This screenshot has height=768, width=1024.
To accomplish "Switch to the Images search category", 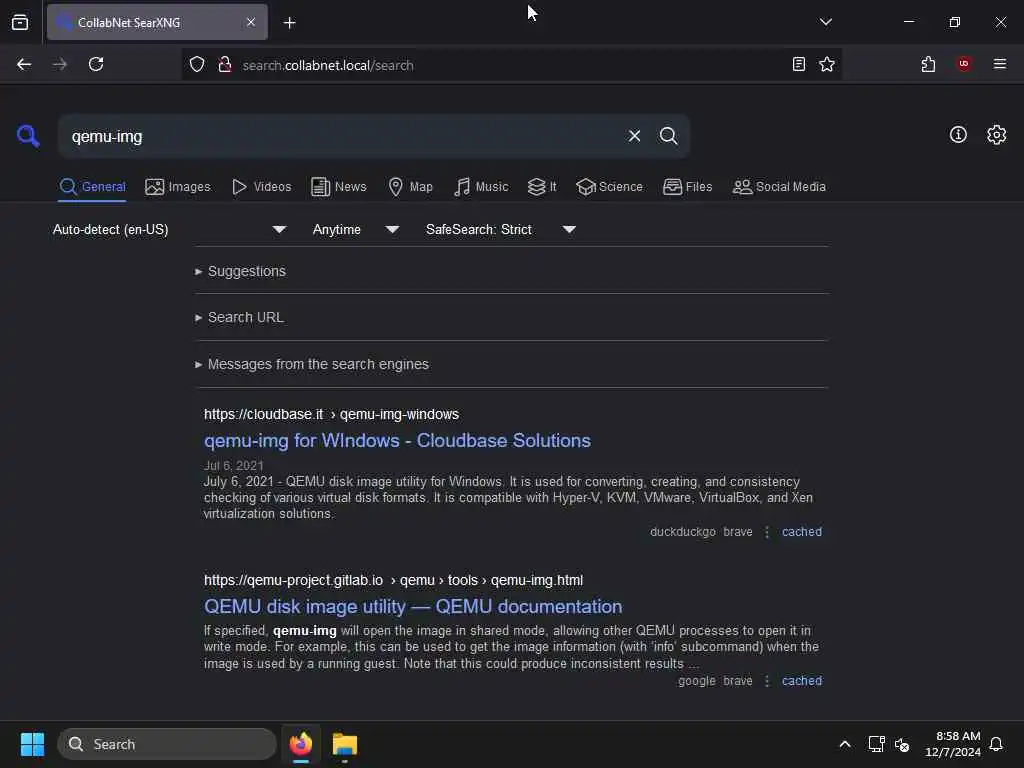I will pyautogui.click(x=178, y=187).
